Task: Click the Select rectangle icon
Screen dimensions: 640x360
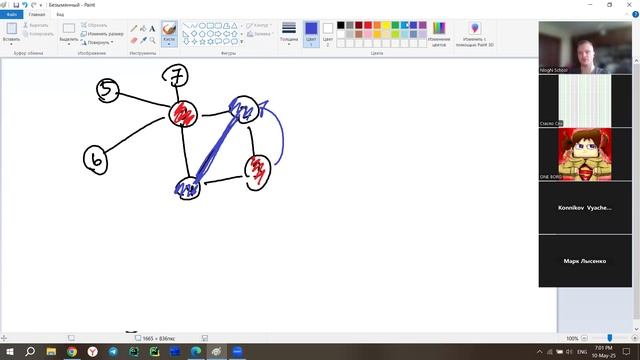Action: (69, 28)
